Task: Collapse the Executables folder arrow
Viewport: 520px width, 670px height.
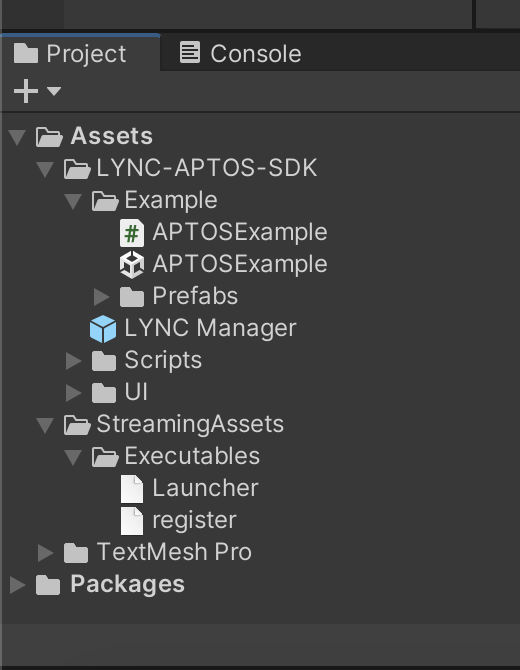Action: pos(73,457)
